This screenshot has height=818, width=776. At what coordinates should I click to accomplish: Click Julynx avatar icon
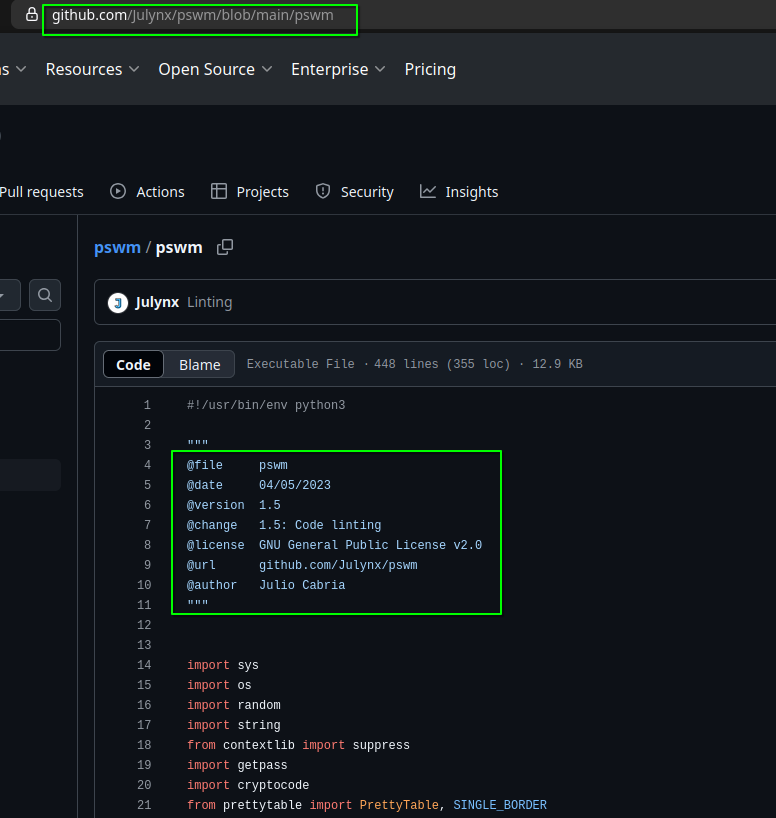(118, 303)
